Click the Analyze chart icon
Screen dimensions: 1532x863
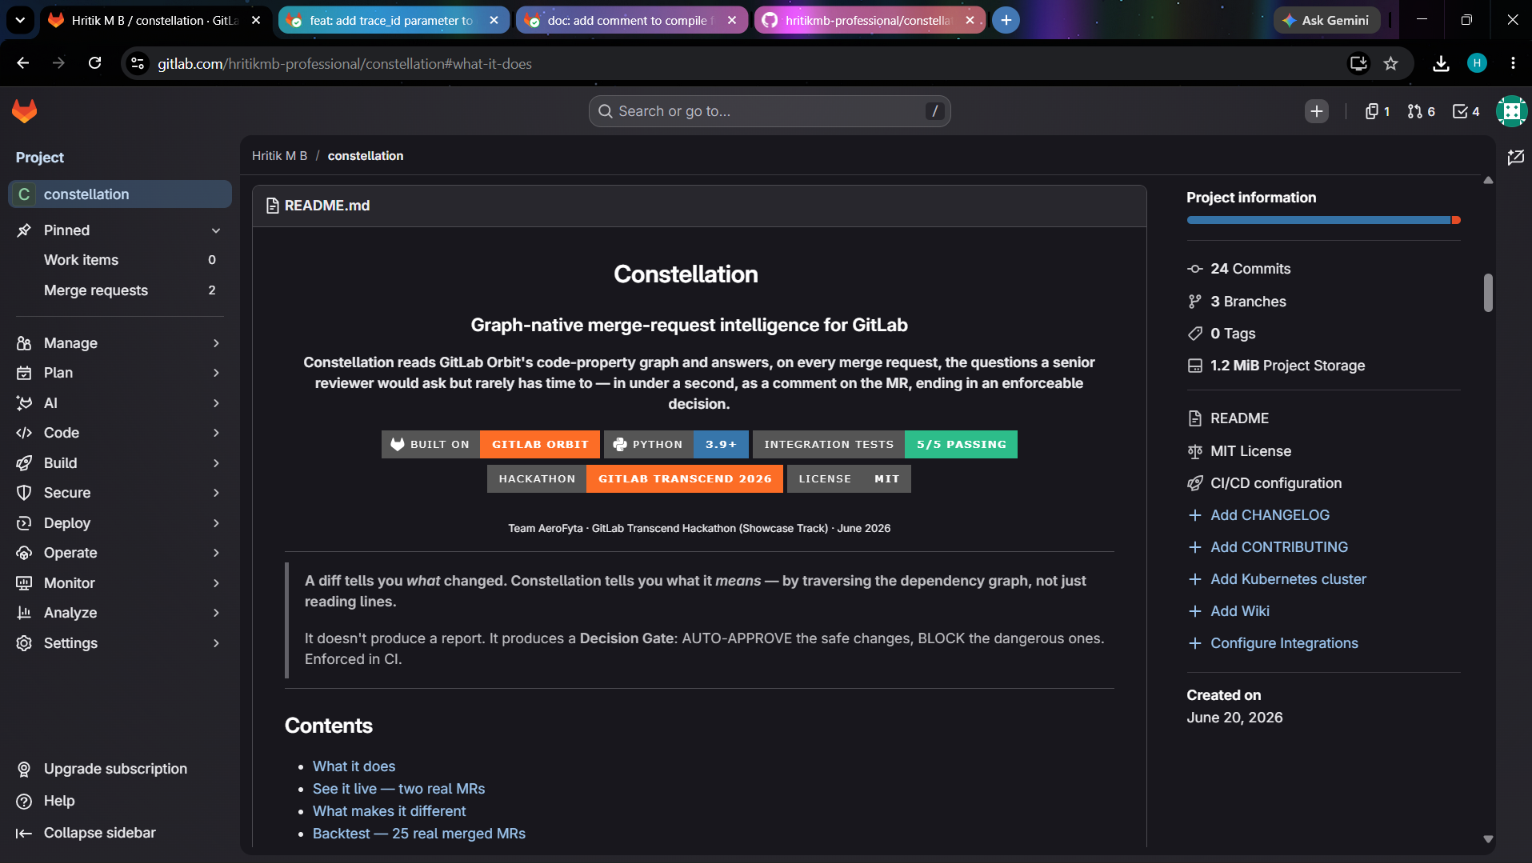click(24, 613)
